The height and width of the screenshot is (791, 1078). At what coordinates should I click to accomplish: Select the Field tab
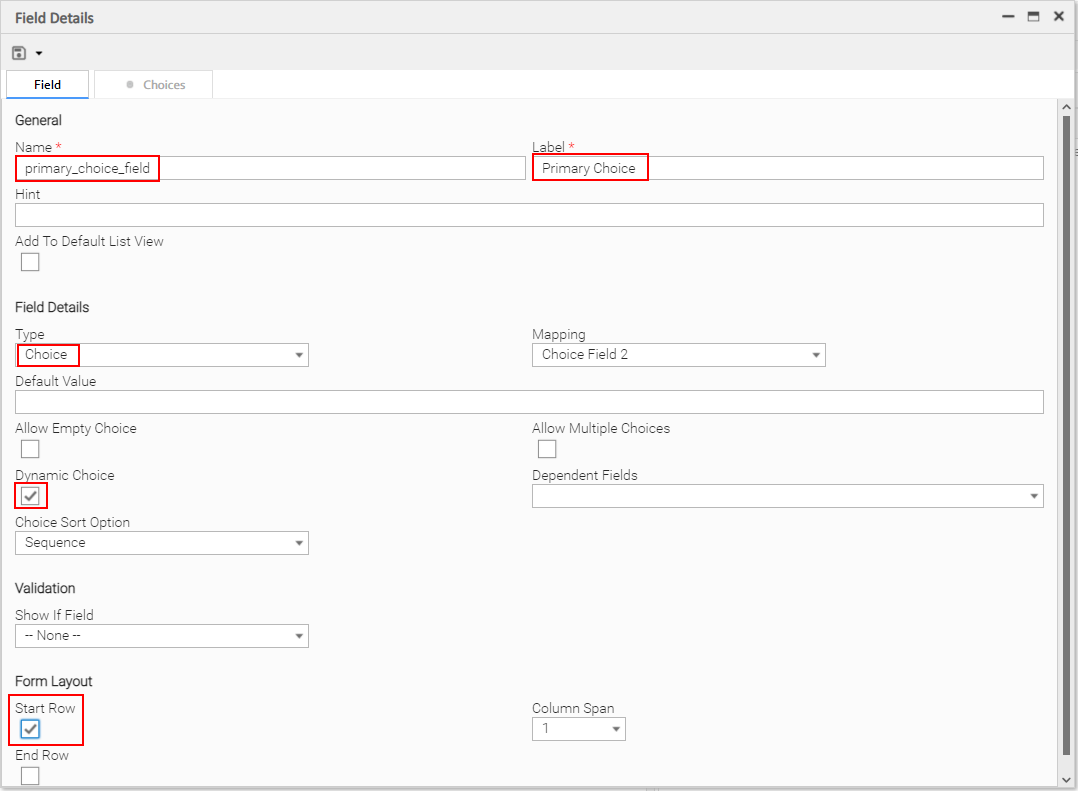point(47,85)
